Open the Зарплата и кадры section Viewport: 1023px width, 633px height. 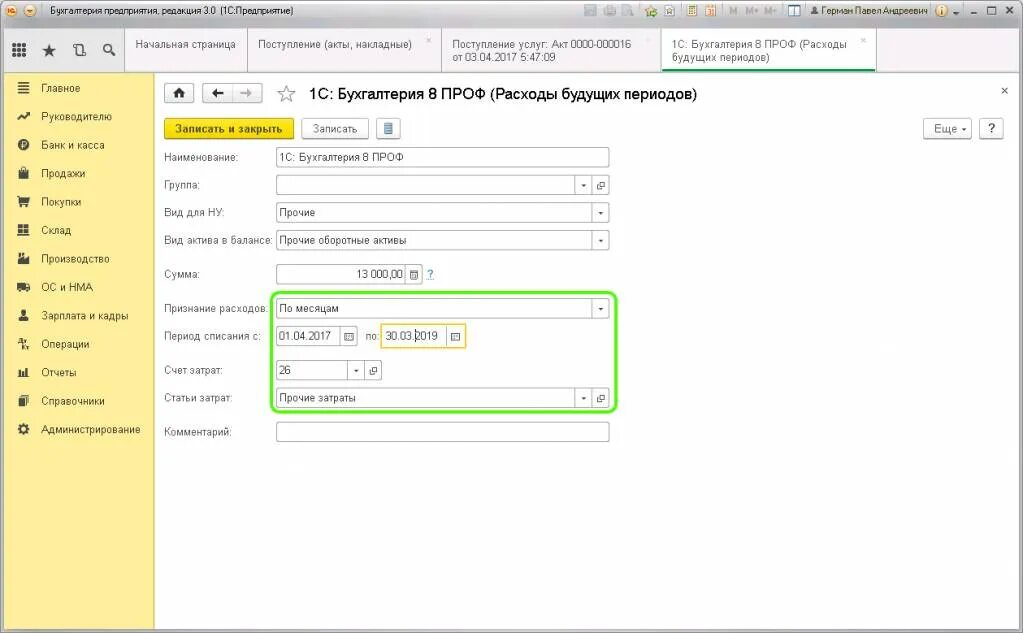84,316
